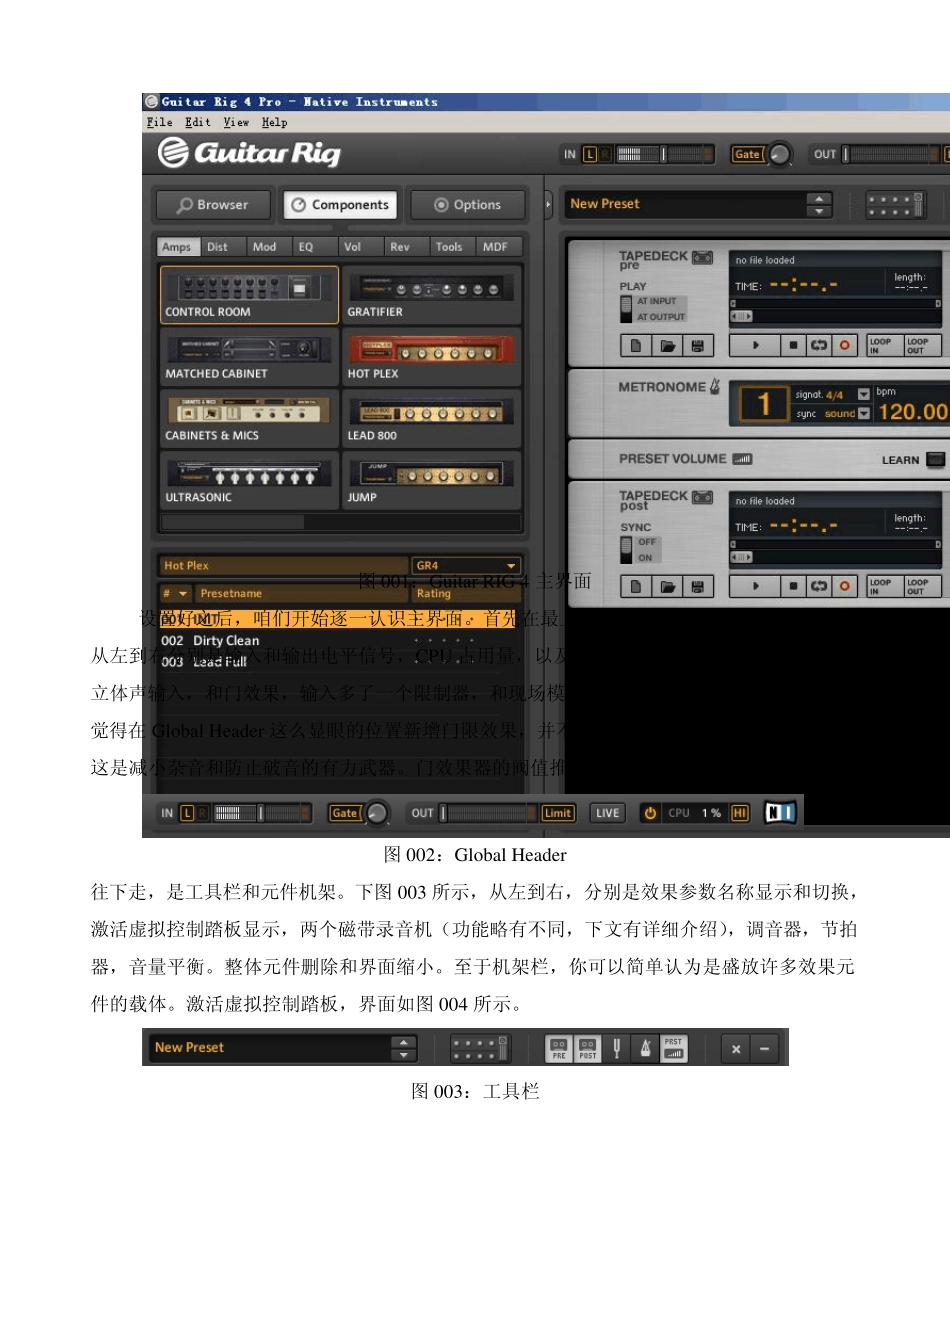Open file folder in Tapedeck pre
Image resolution: width=950 pixels, height=1344 pixels.
667,346
